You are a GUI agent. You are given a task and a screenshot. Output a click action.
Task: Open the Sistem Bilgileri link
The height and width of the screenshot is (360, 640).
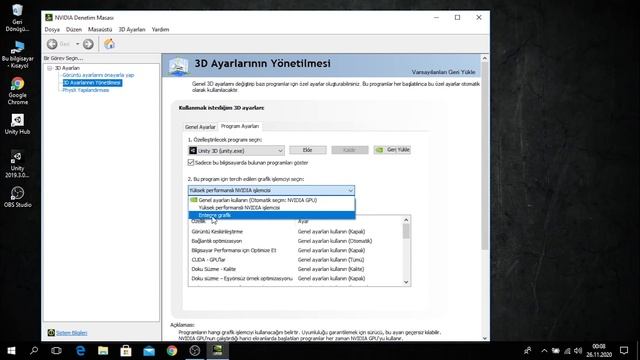point(71,333)
